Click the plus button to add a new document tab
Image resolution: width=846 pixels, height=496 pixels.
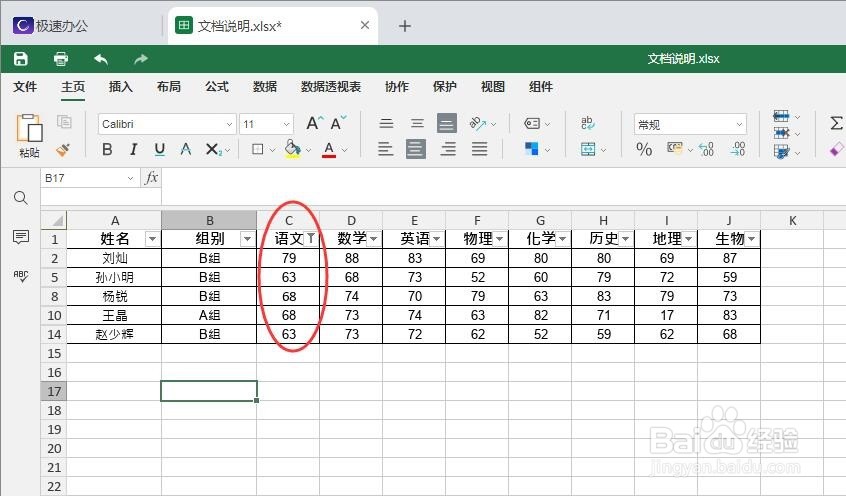pos(405,26)
